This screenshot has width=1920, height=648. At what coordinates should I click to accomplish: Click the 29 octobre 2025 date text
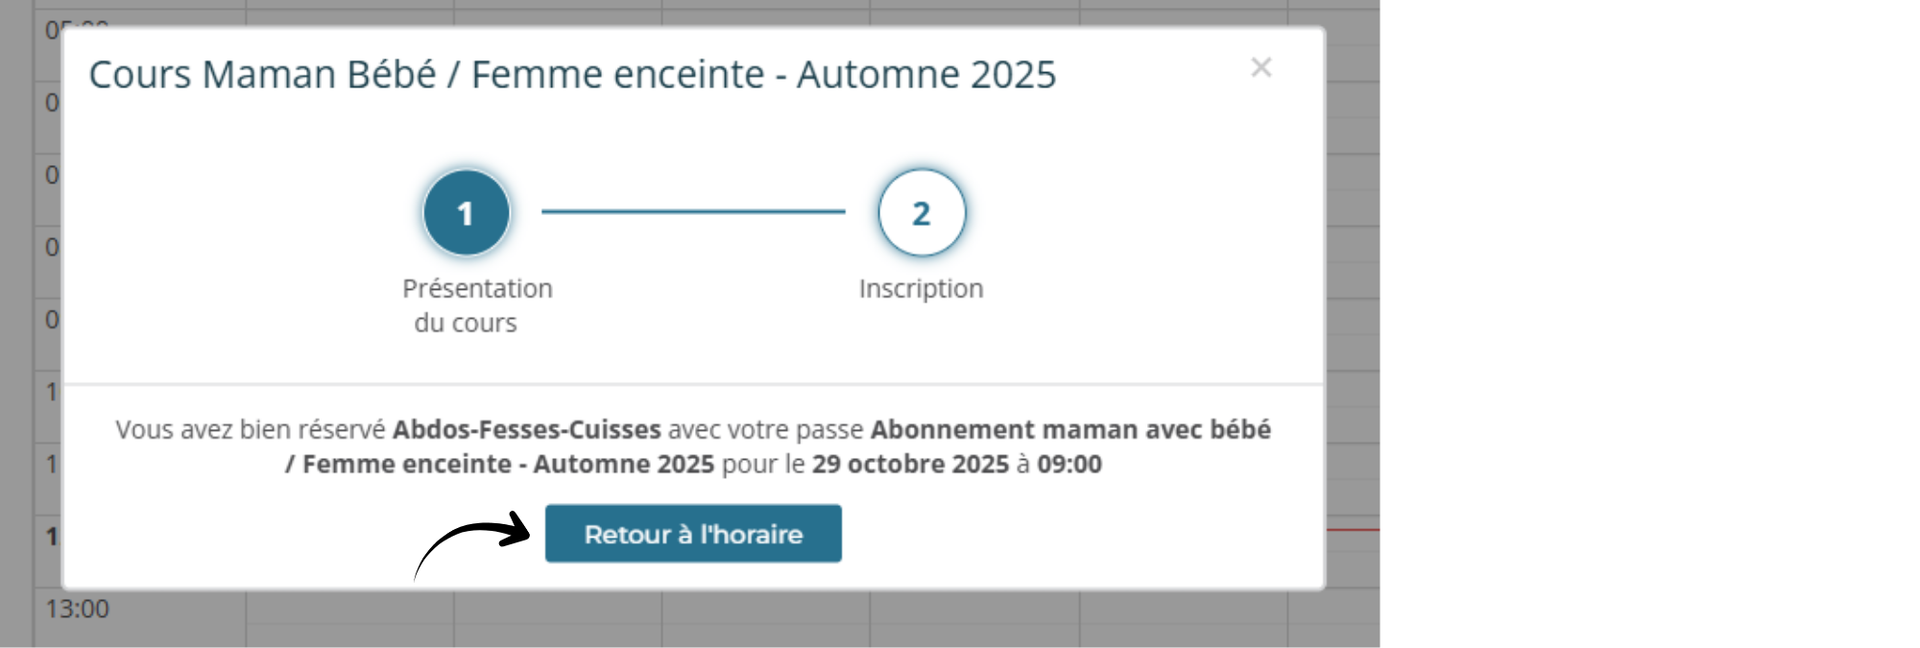pos(910,465)
